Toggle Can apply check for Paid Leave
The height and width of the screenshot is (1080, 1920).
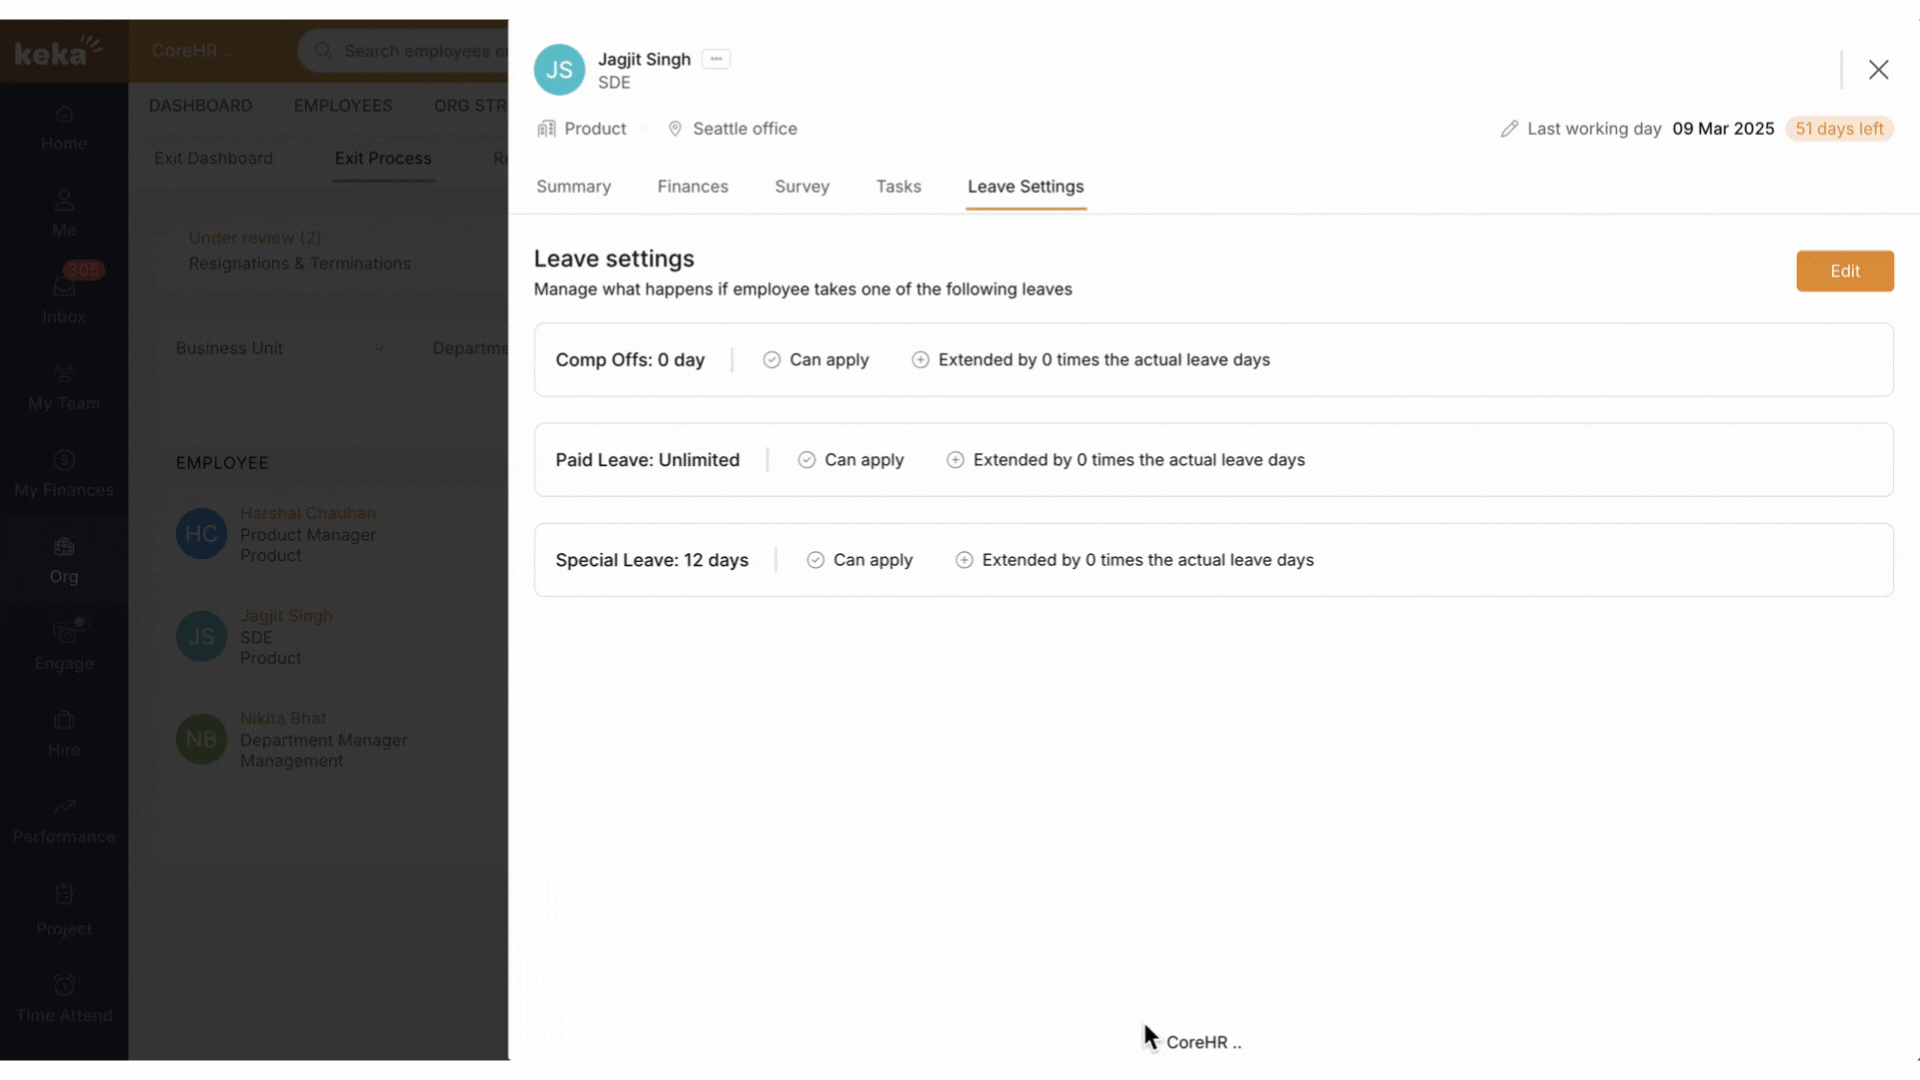(806, 460)
